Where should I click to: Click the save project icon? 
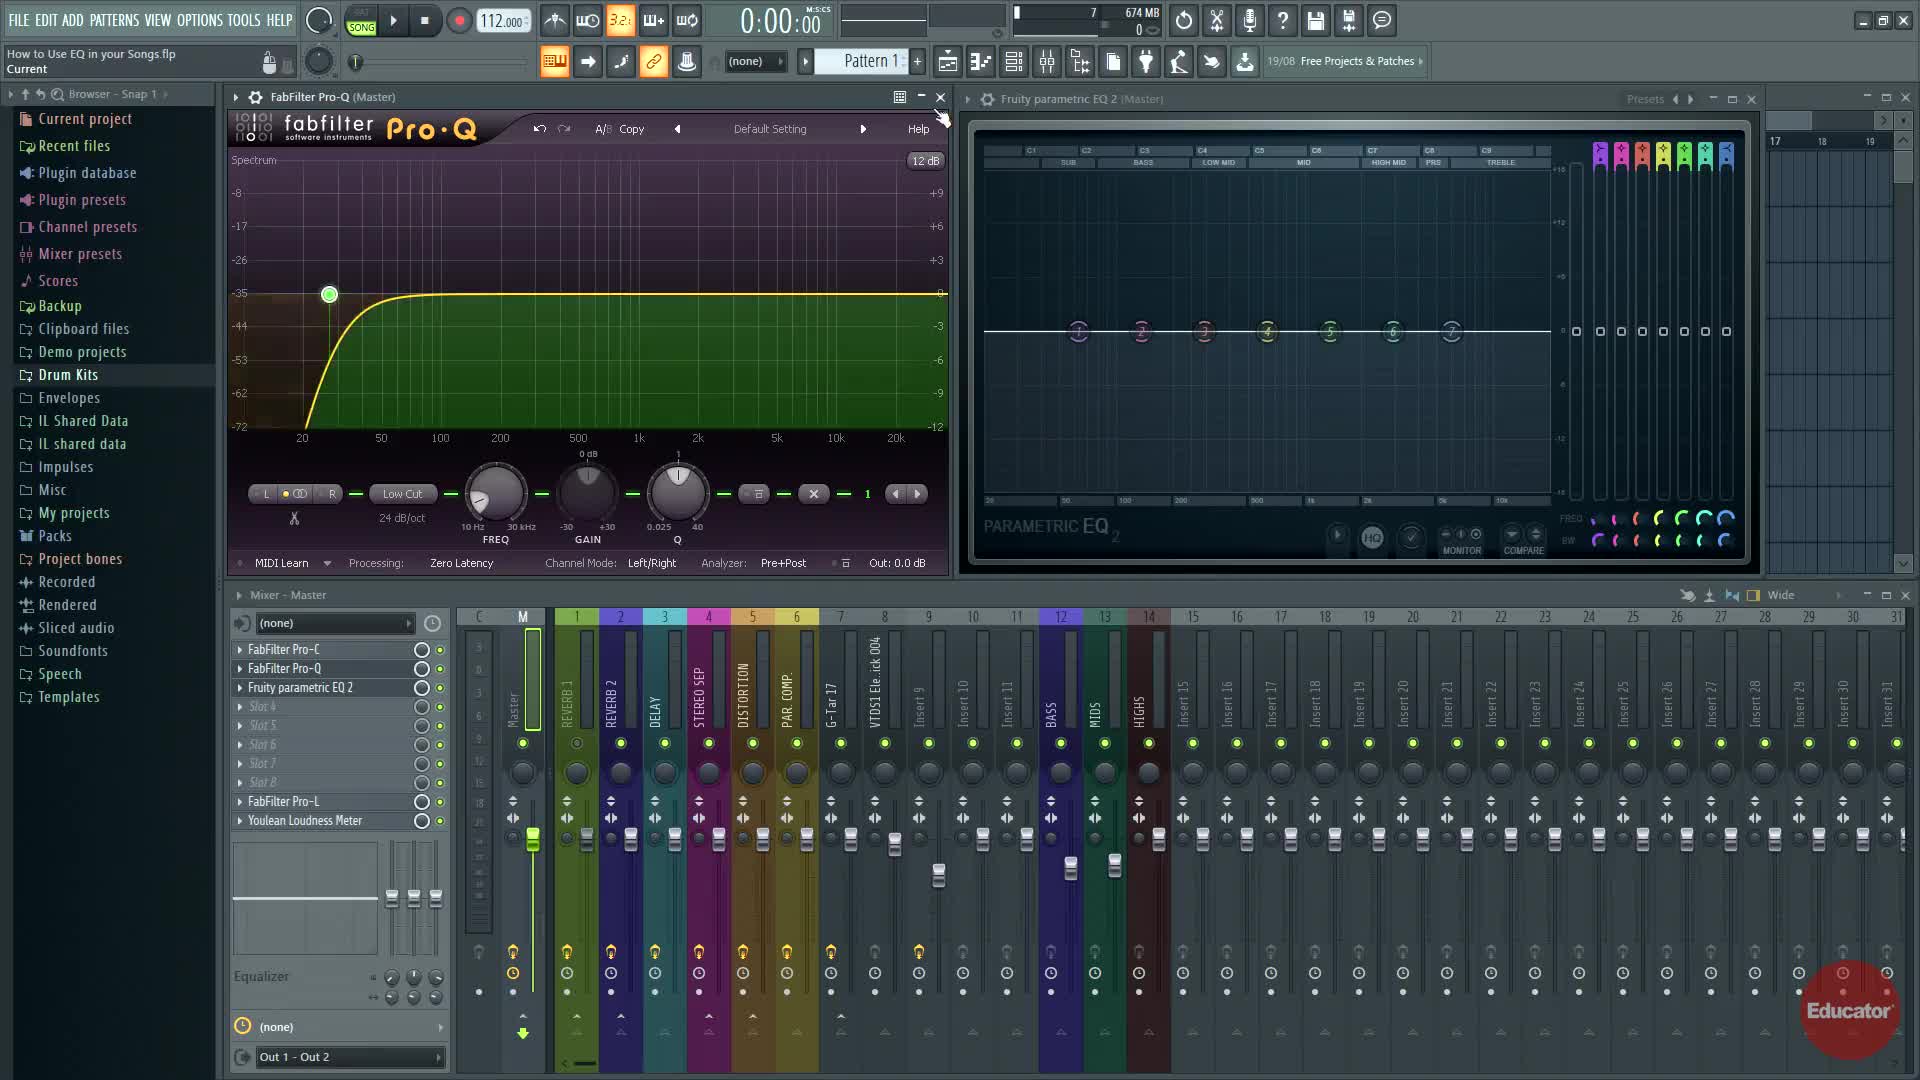coord(1316,20)
